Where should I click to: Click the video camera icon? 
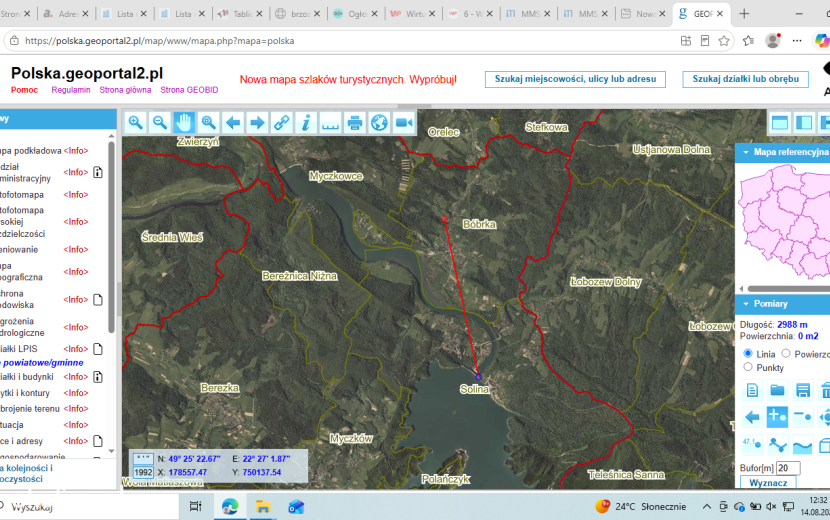click(x=404, y=123)
